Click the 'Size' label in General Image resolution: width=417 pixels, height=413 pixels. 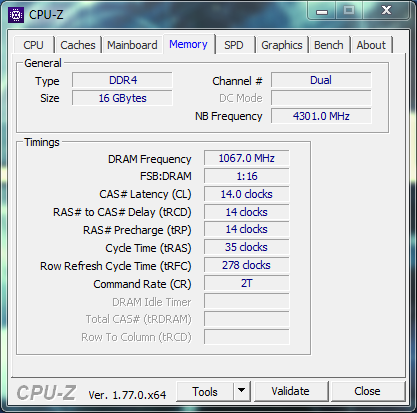[x=50, y=98]
